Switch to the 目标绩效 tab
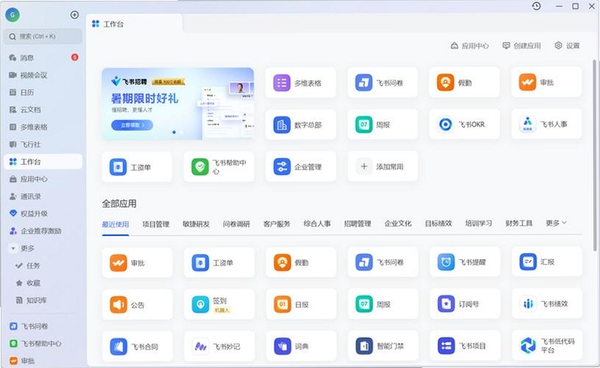This screenshot has height=368, width=600. point(439,223)
